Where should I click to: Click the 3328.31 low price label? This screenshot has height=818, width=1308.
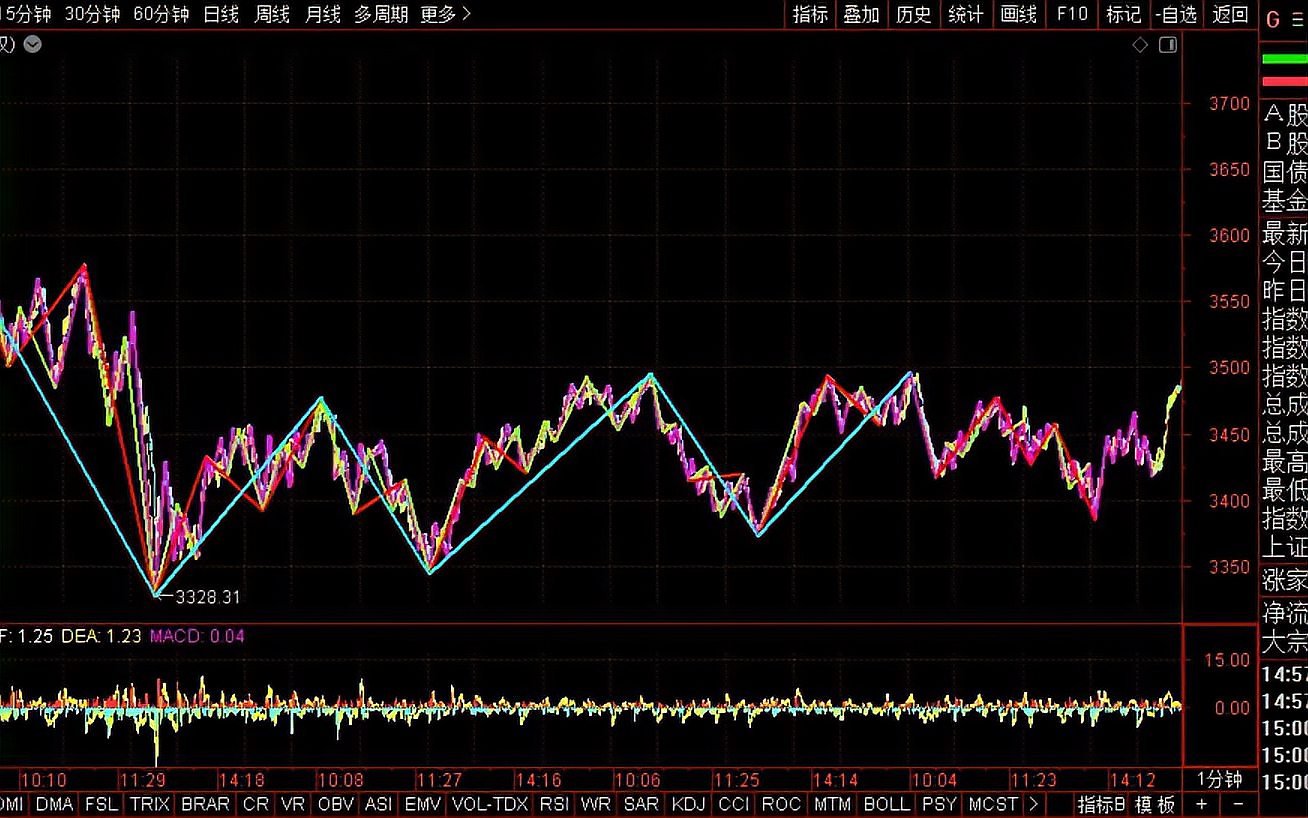tap(208, 597)
